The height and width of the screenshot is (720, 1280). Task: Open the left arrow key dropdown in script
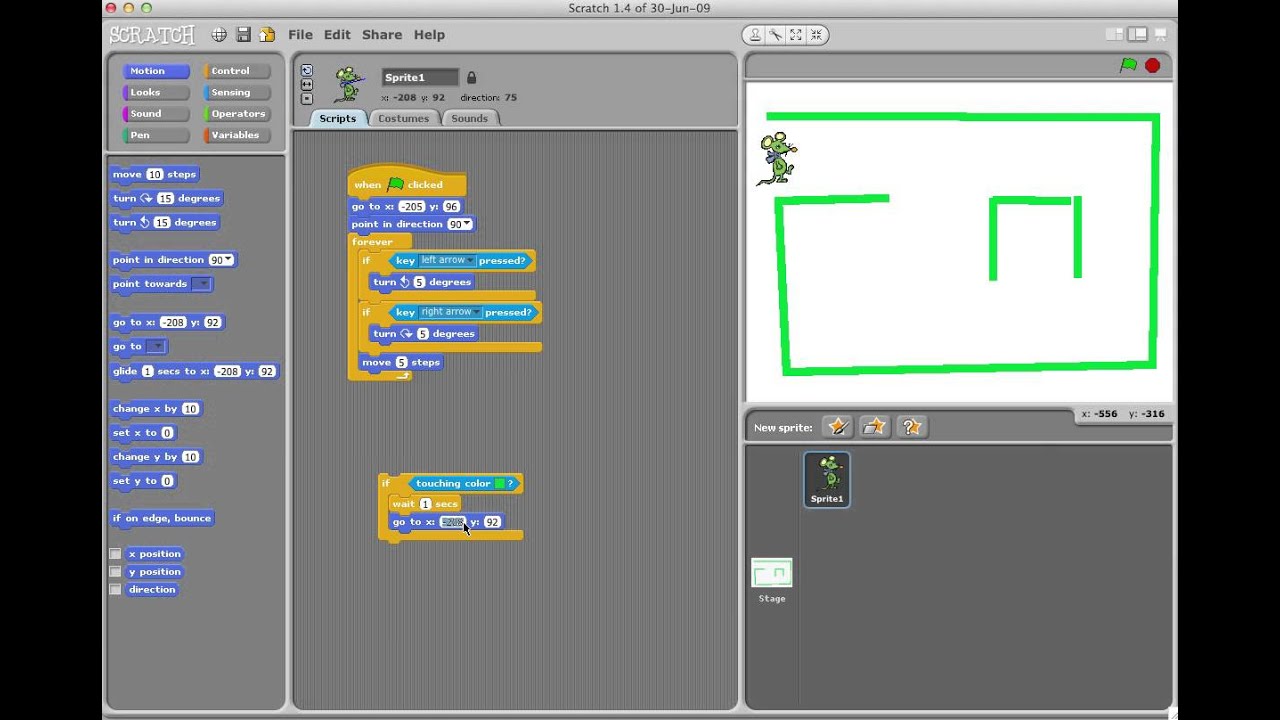click(x=470, y=261)
